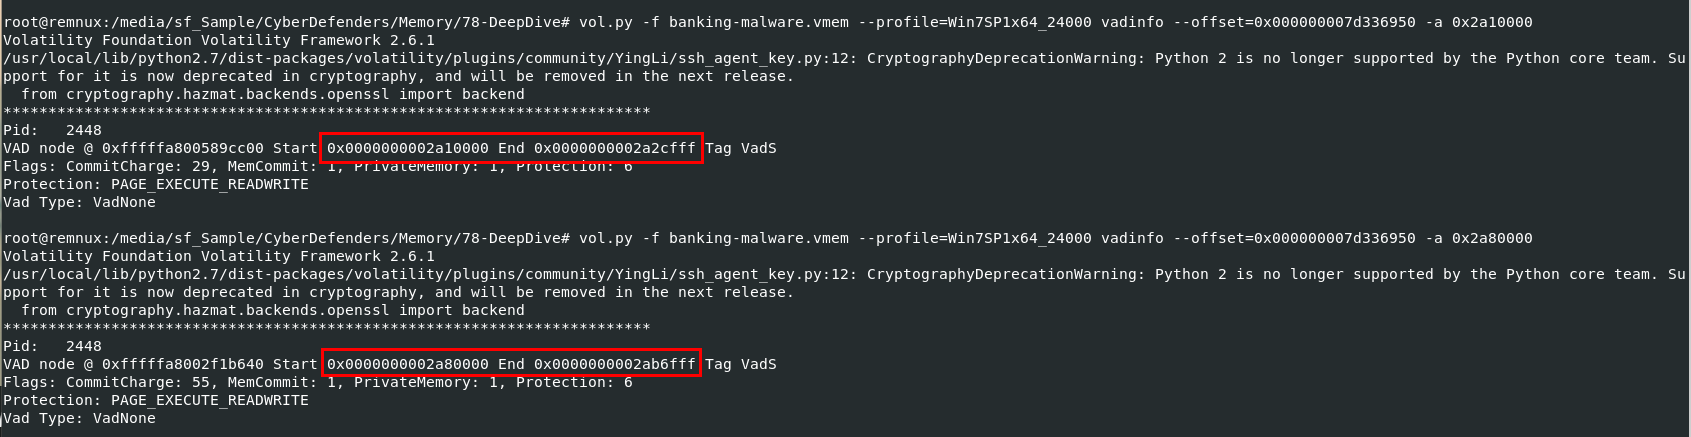Click the first Pid: 2448 line
The image size is (1691, 437).
52,130
